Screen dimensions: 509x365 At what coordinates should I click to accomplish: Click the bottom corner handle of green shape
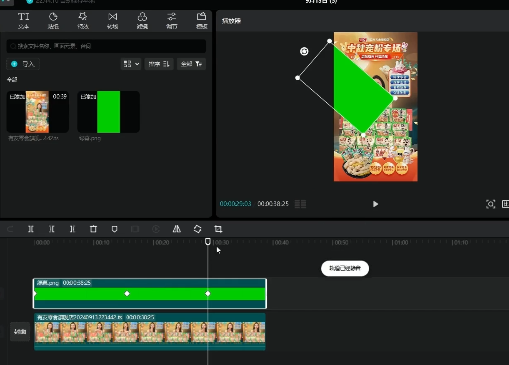click(363, 135)
